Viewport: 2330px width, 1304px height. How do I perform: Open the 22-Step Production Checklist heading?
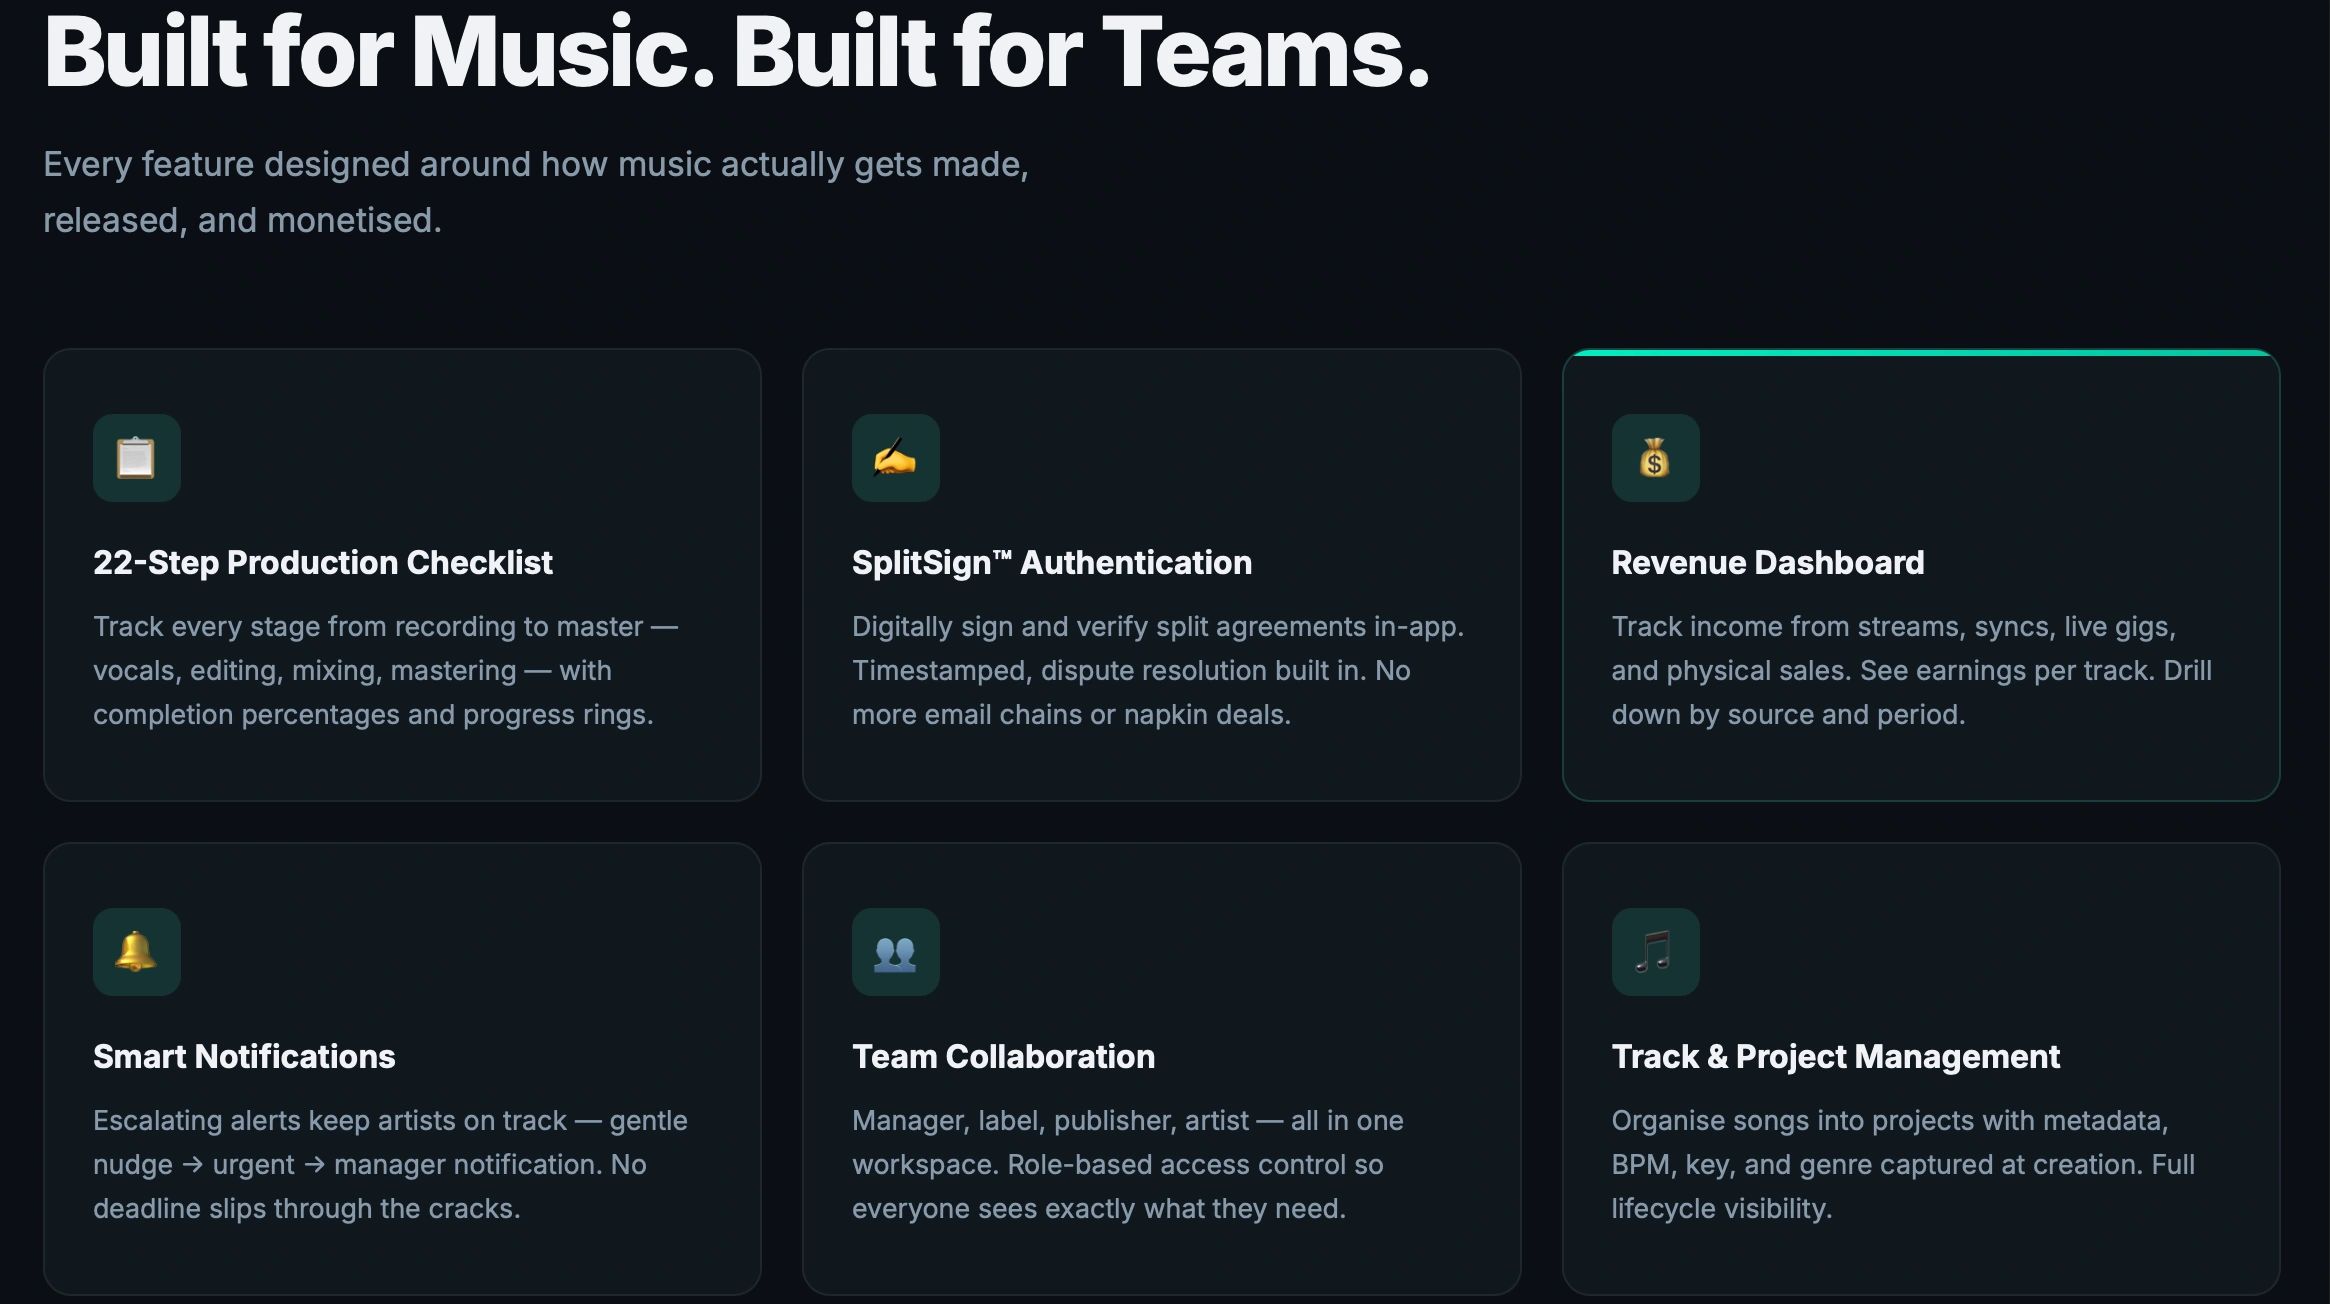click(322, 563)
